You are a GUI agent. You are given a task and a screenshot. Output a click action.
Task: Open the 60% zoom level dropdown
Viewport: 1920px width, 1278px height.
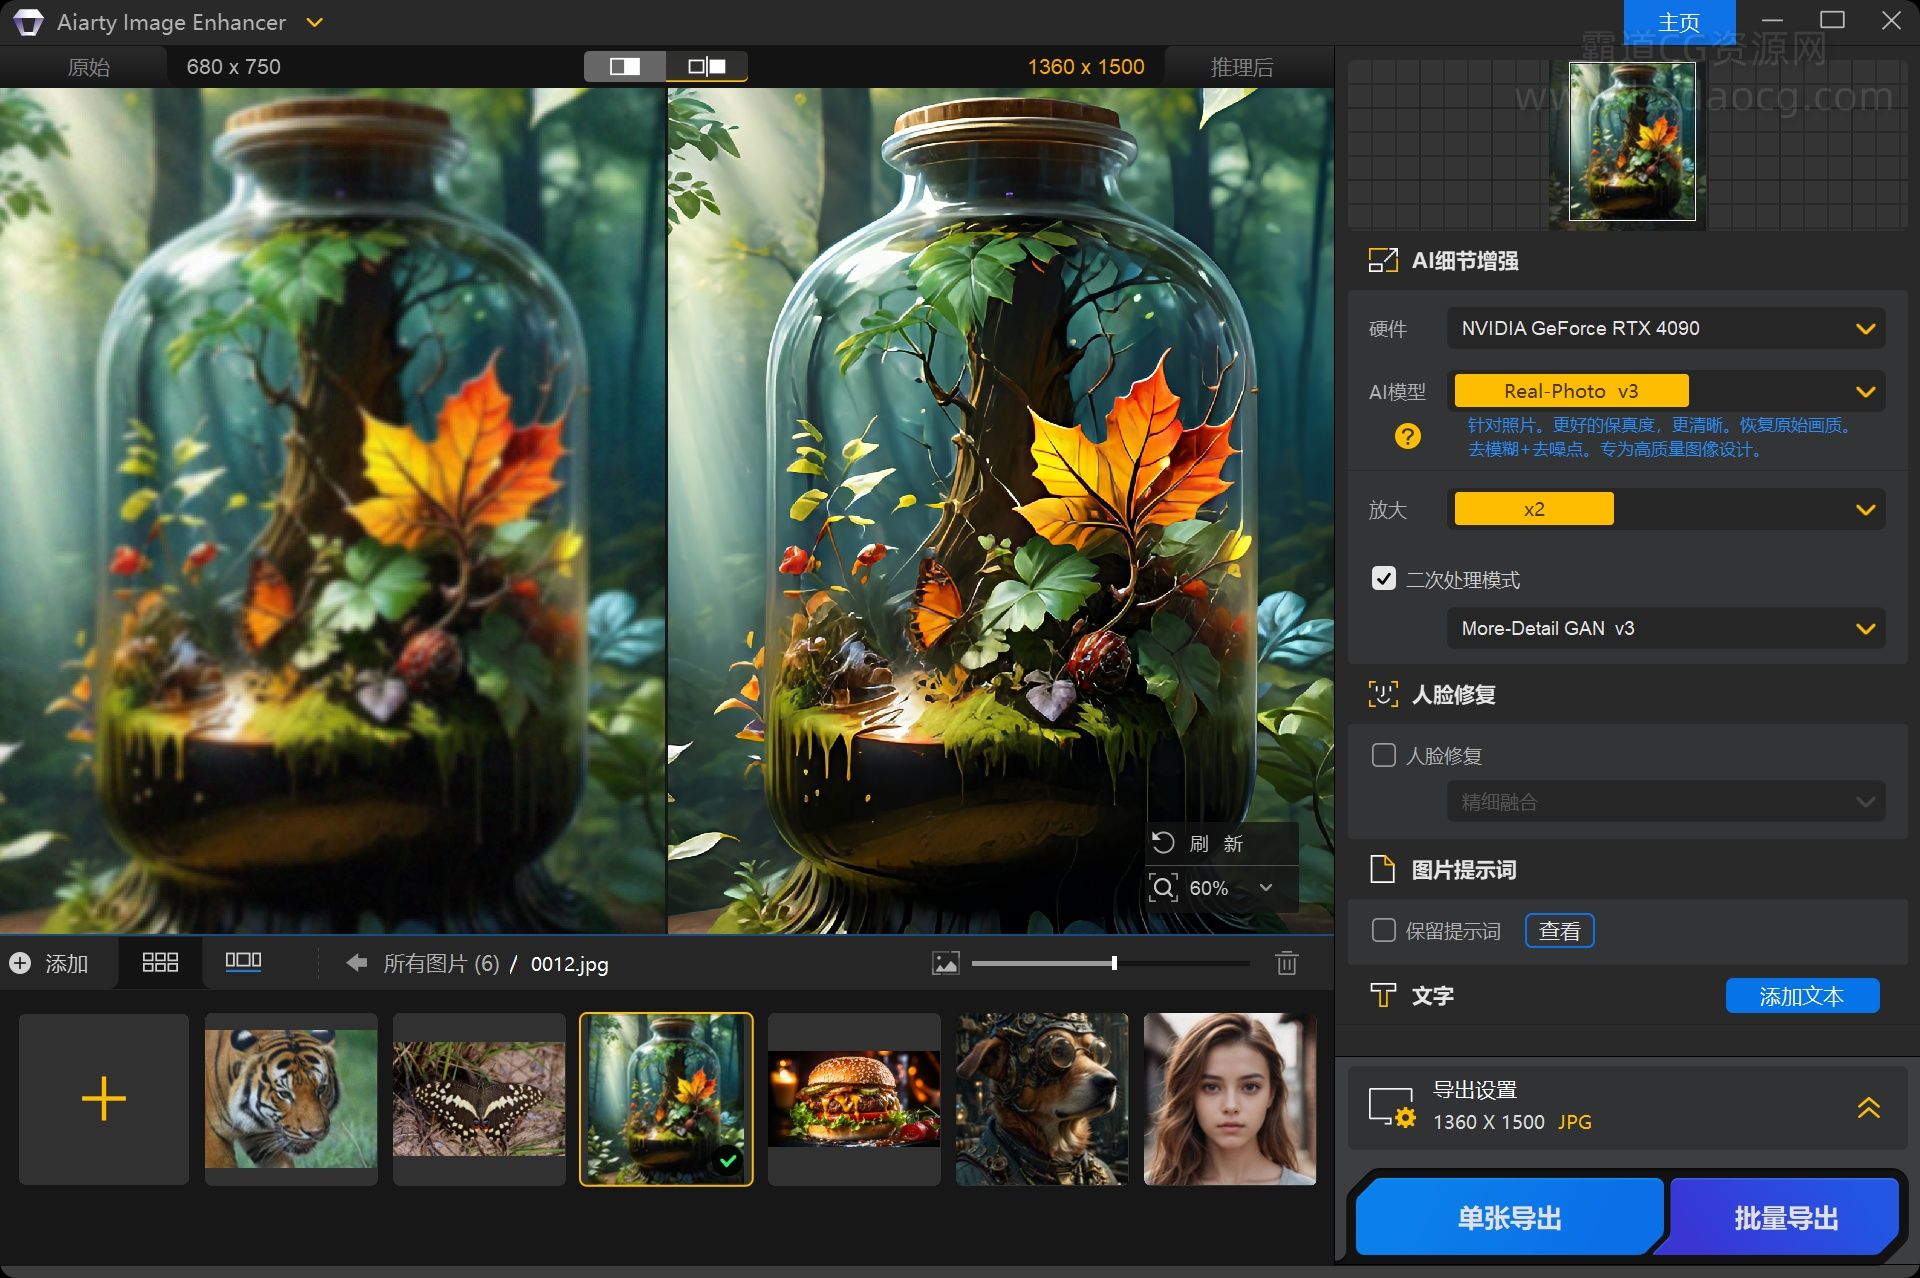pos(1266,888)
